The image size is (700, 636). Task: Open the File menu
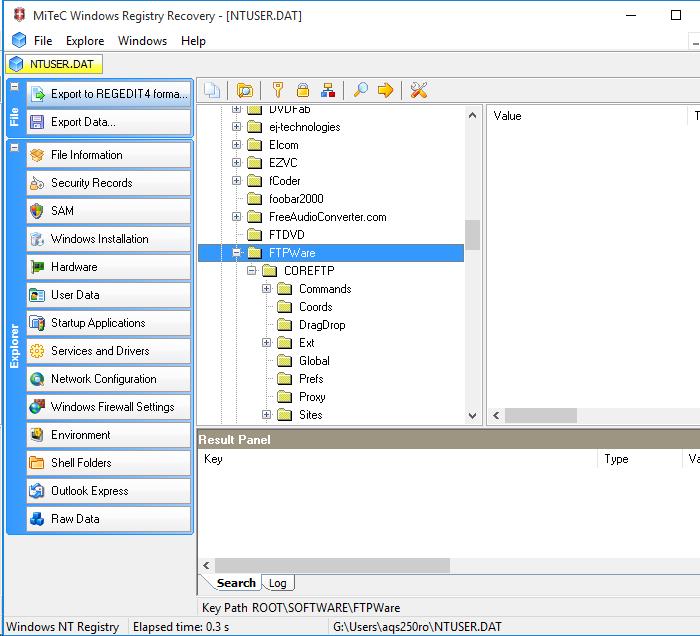(x=43, y=41)
